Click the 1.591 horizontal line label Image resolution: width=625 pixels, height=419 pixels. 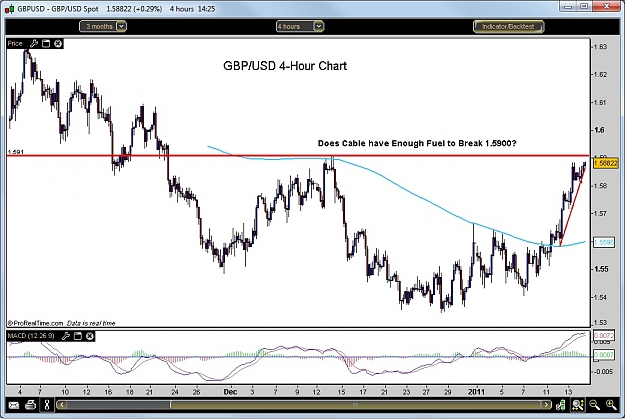[16, 152]
